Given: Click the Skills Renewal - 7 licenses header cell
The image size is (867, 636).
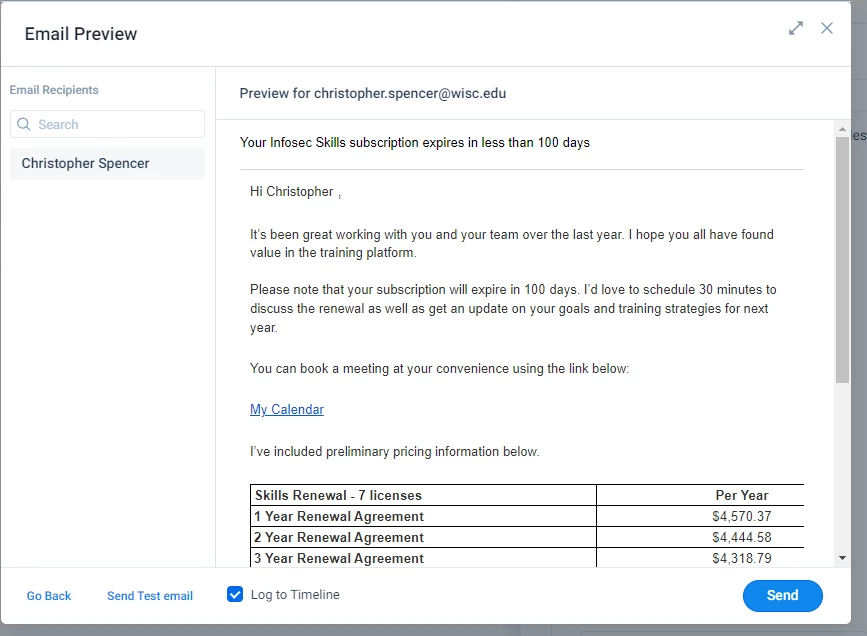Looking at the screenshot, I should (424, 496).
